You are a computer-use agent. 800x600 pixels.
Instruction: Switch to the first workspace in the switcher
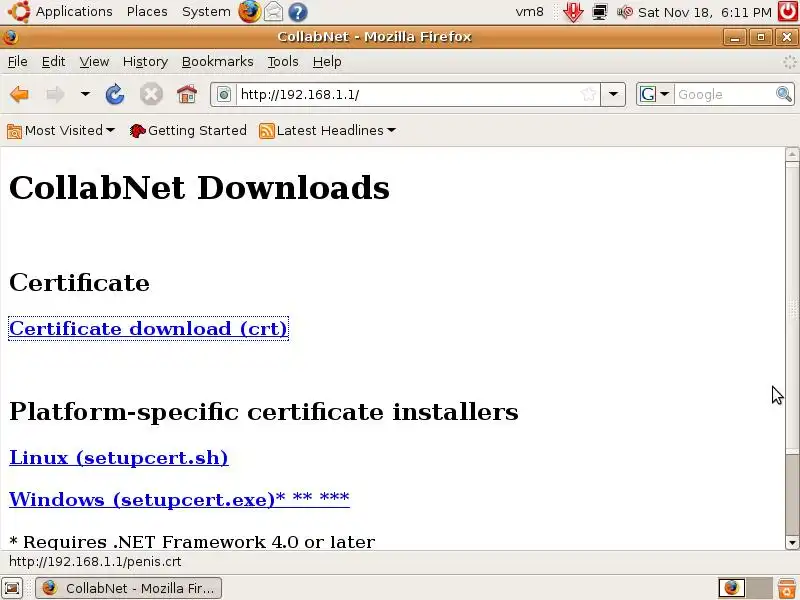tap(732, 588)
